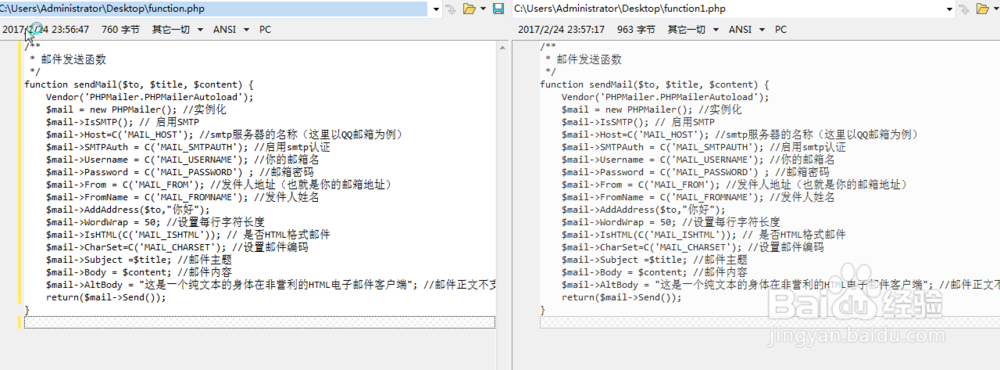This screenshot has height=370, width=1000.
Task: Click the function sendMail line in right pane
Action: [x=655, y=84]
